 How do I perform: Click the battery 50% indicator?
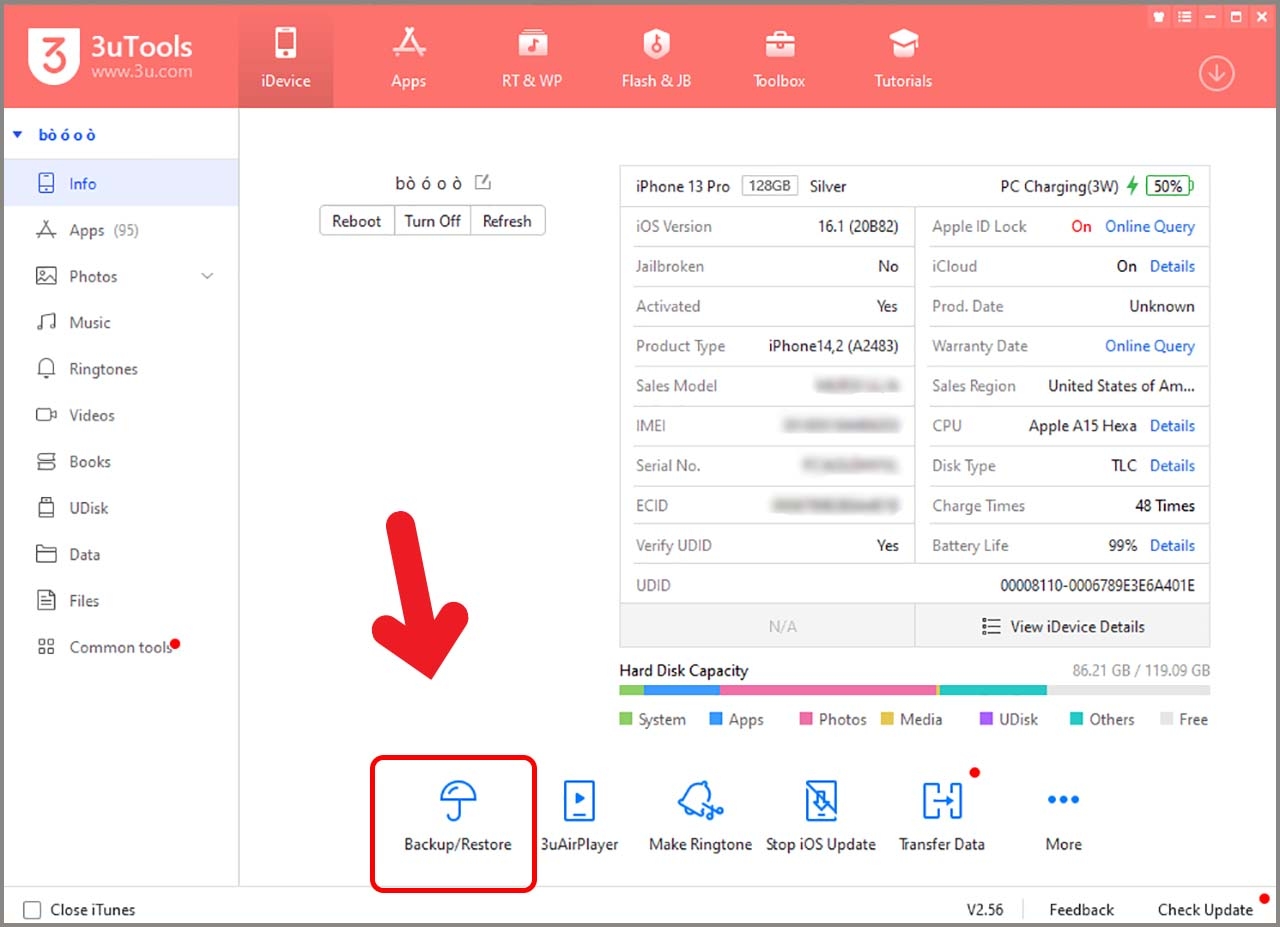[1169, 186]
